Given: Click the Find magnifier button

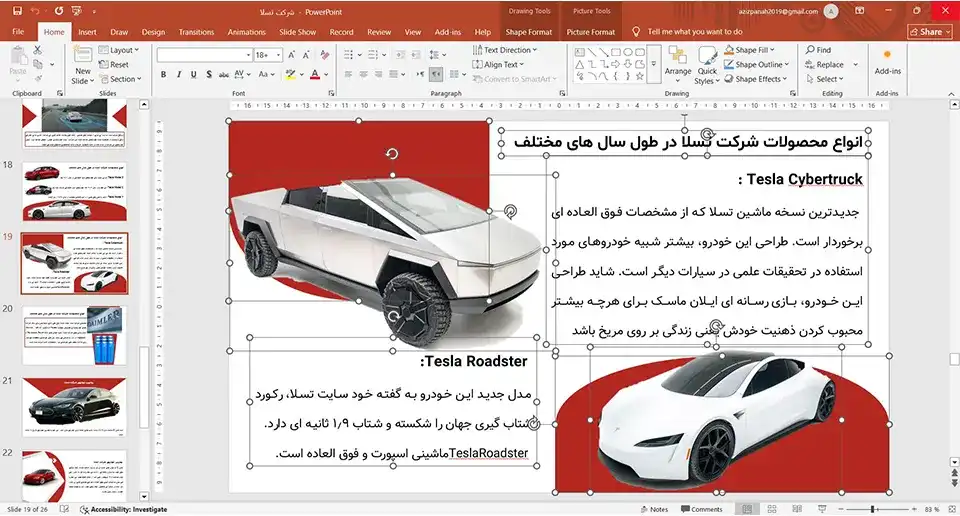Looking at the screenshot, I should point(819,50).
